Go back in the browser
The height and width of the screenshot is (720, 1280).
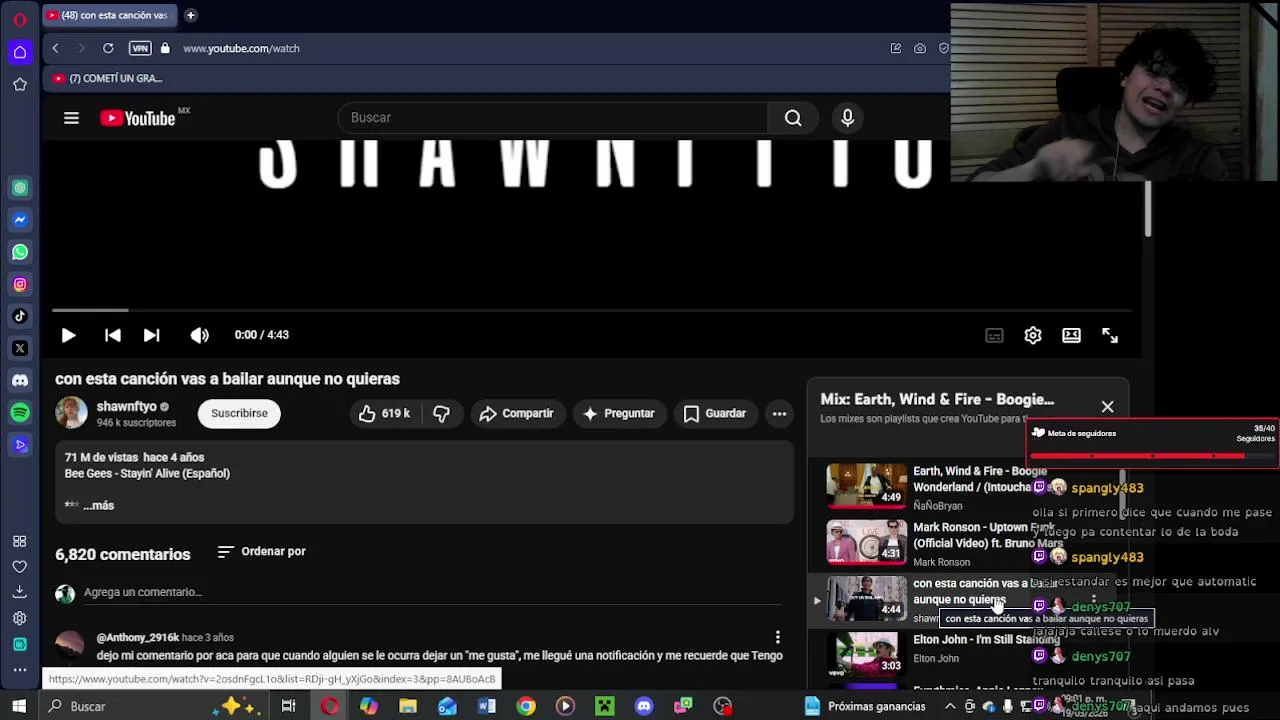(56, 48)
